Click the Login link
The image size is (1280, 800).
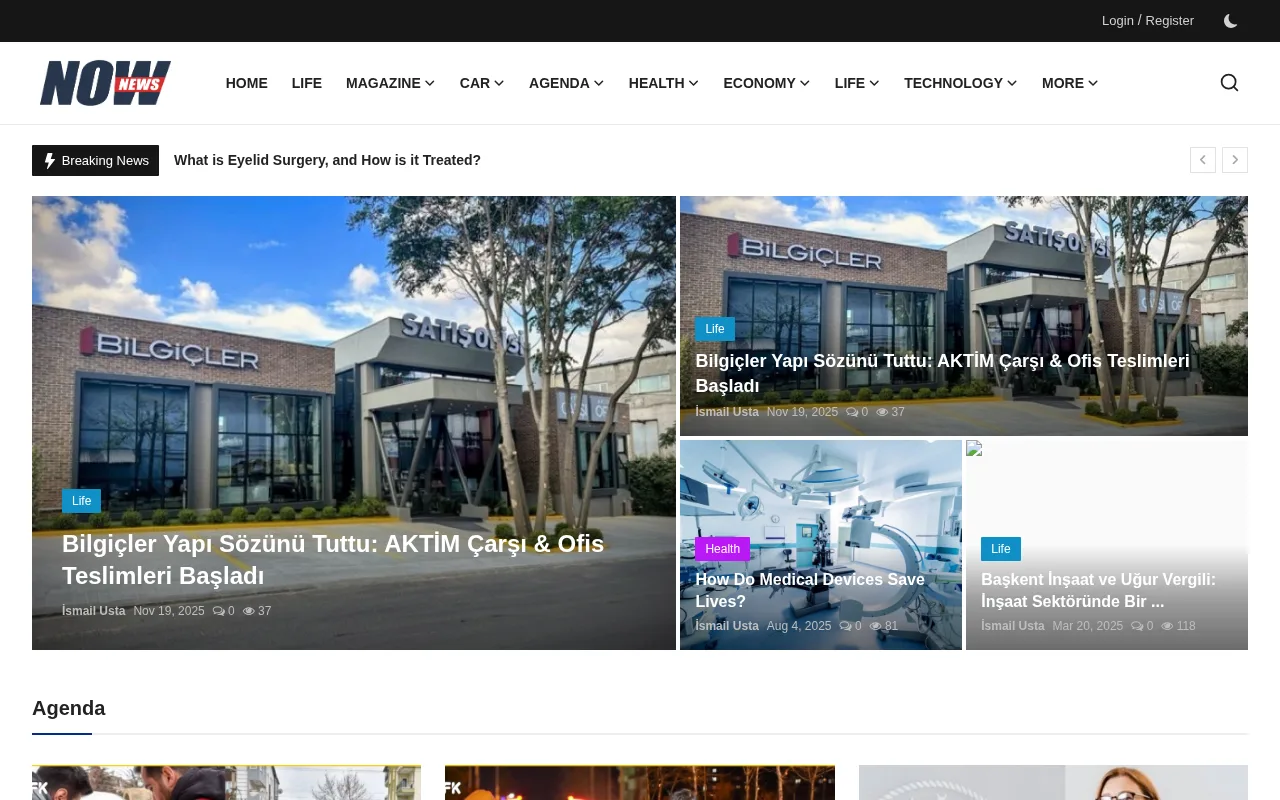click(1117, 21)
